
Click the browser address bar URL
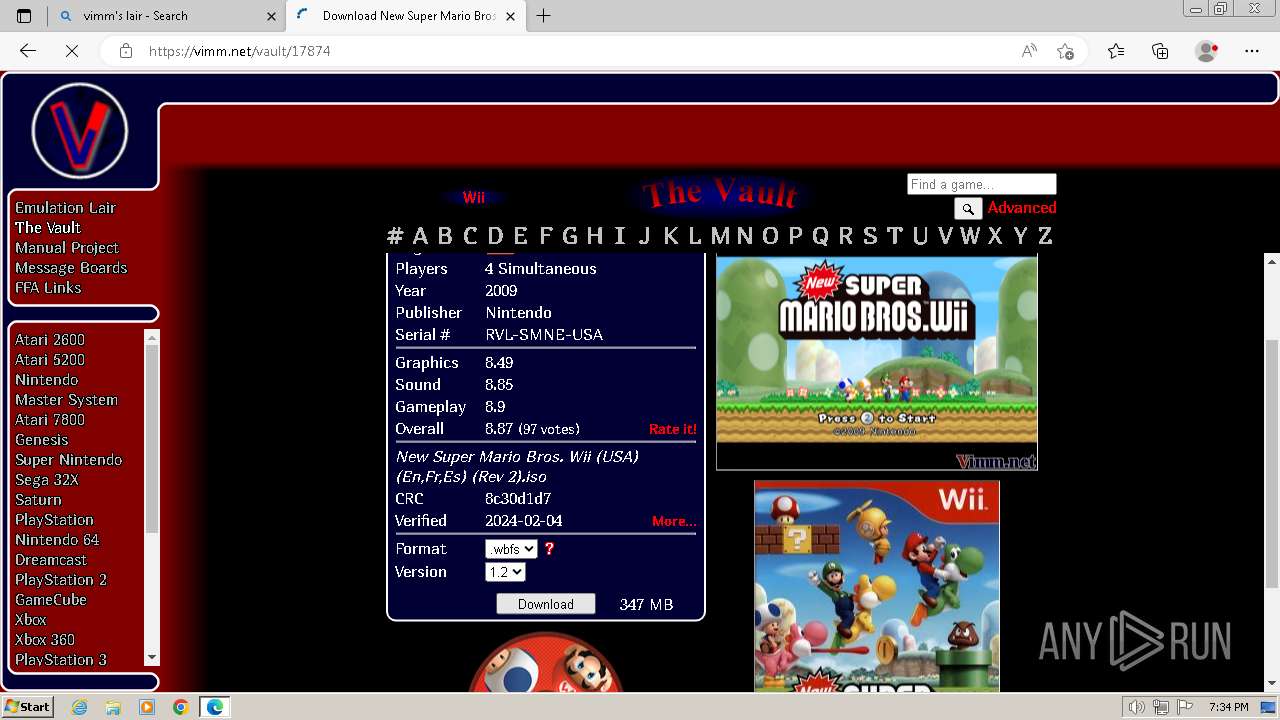click(240, 51)
